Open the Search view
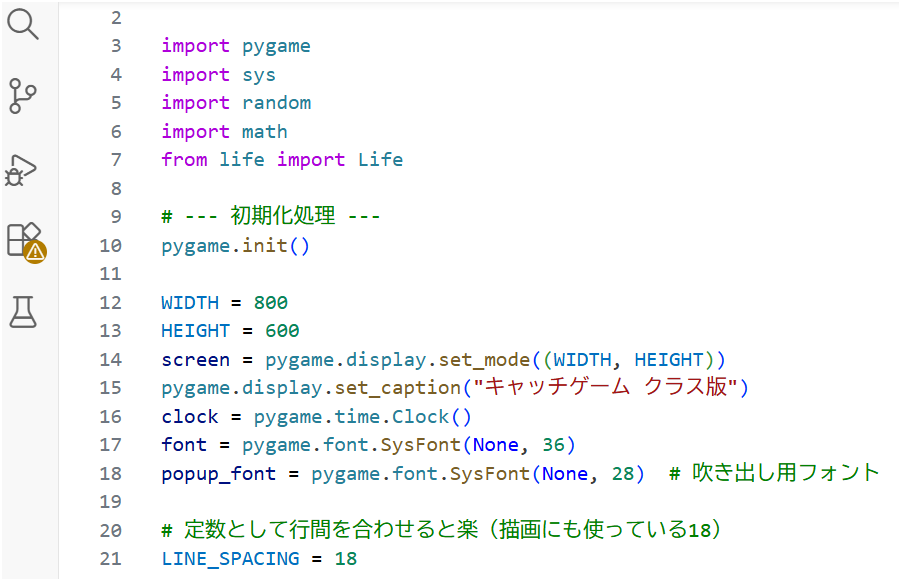 click(22, 24)
